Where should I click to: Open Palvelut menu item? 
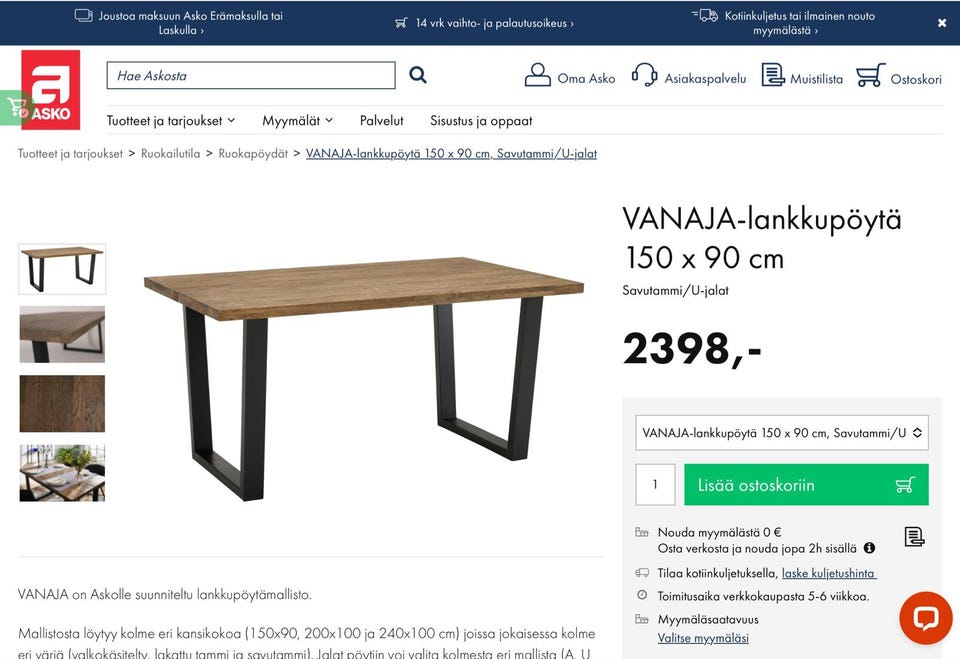pos(381,121)
